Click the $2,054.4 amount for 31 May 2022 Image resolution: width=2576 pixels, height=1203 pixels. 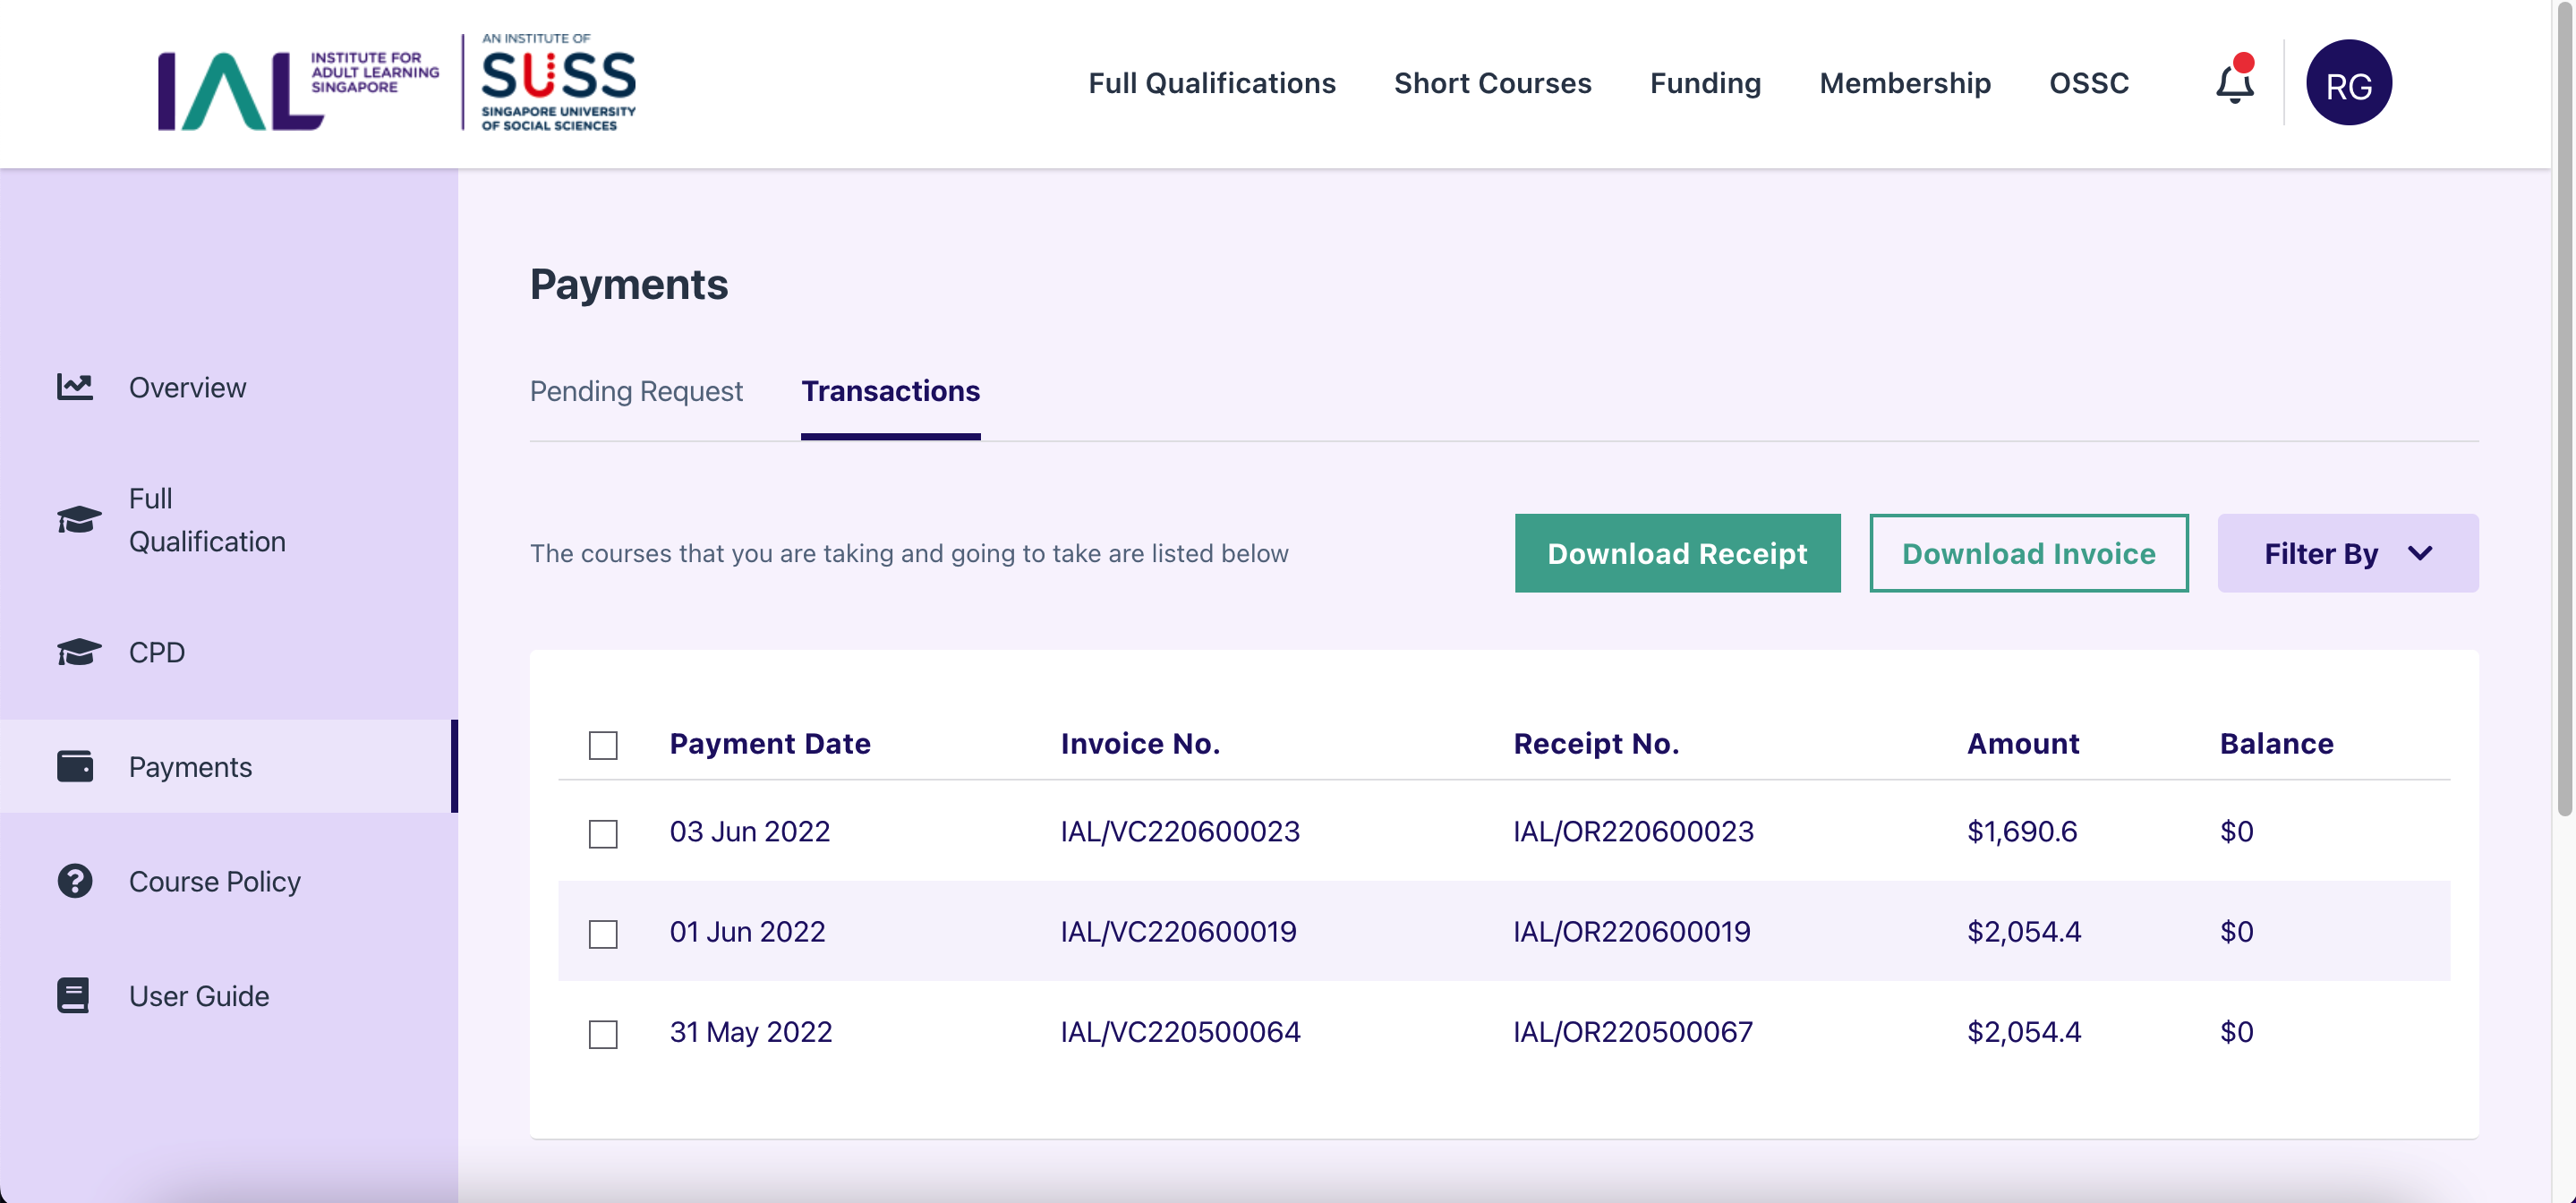2024,1032
